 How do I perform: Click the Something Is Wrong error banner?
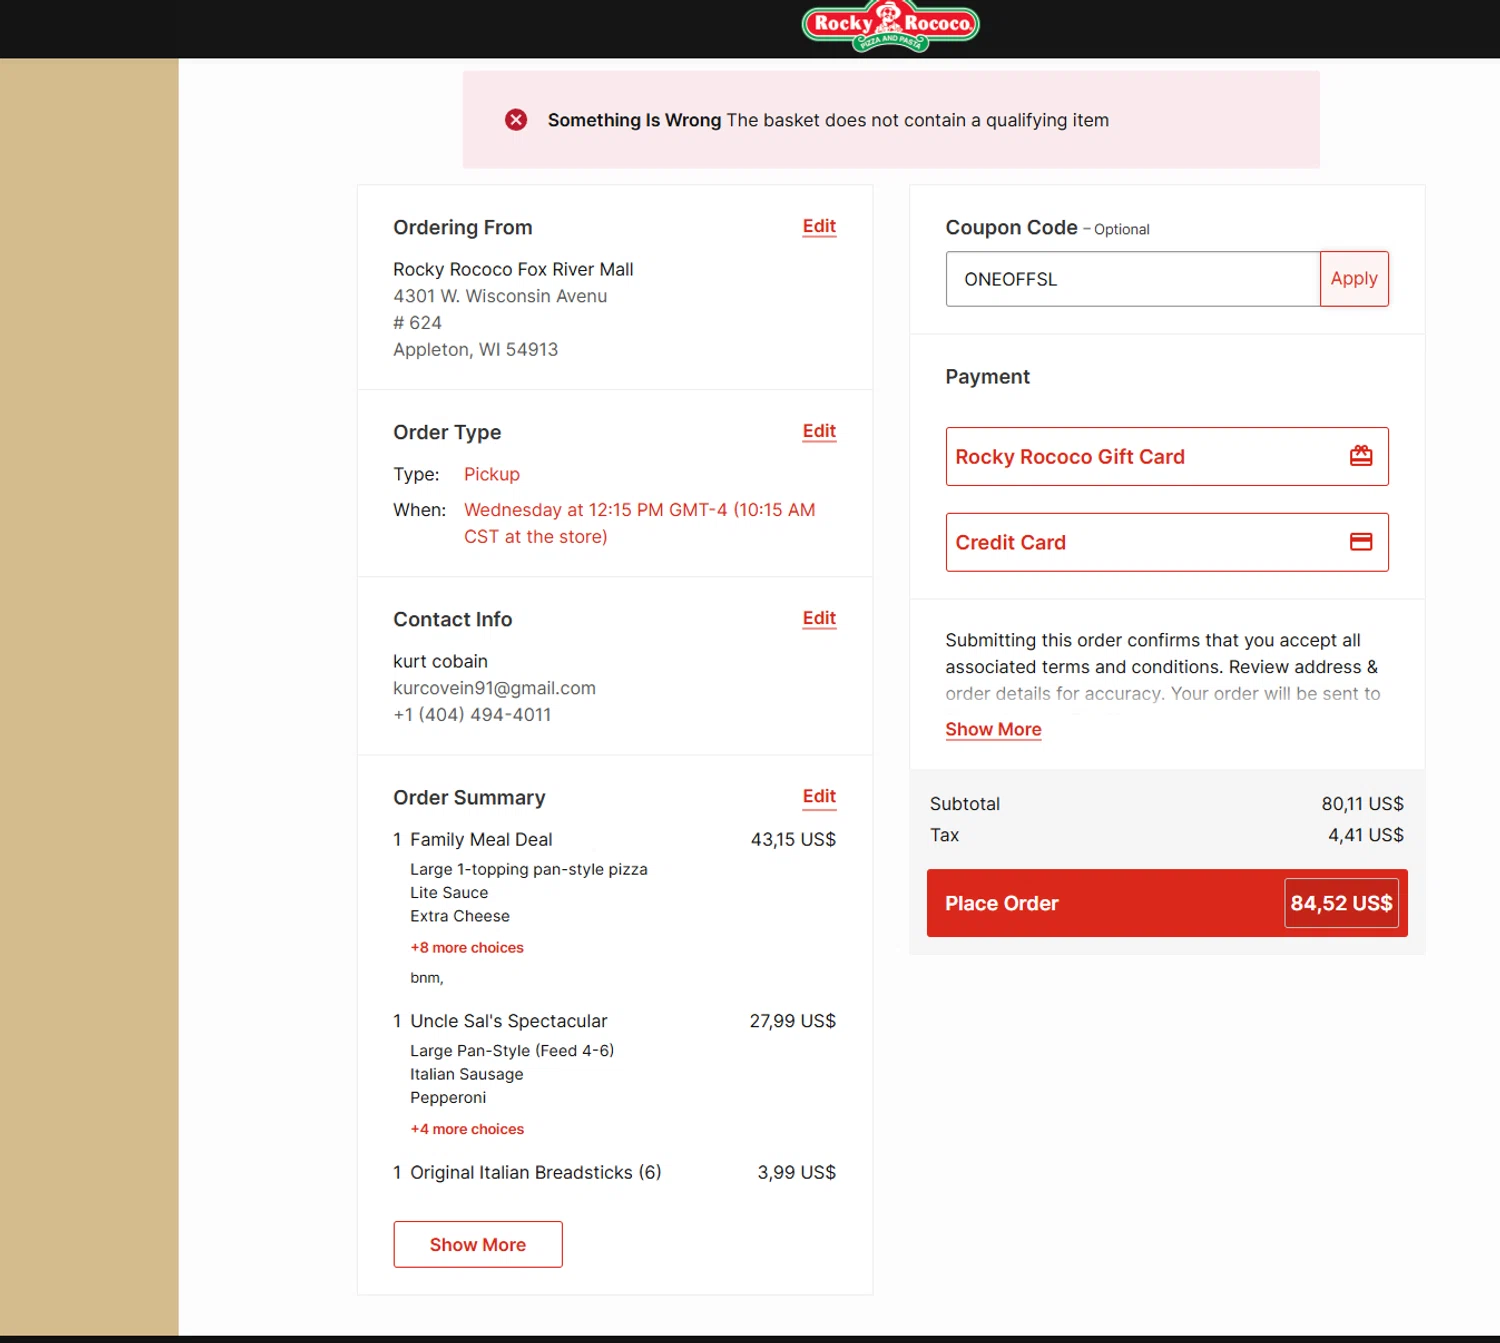point(891,120)
